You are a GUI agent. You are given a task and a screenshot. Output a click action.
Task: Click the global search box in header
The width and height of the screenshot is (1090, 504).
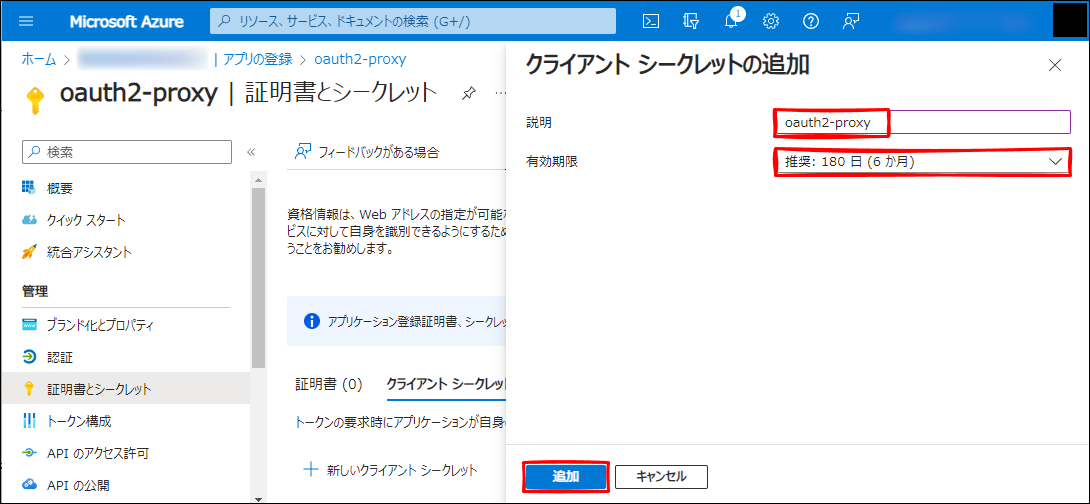tap(412, 21)
